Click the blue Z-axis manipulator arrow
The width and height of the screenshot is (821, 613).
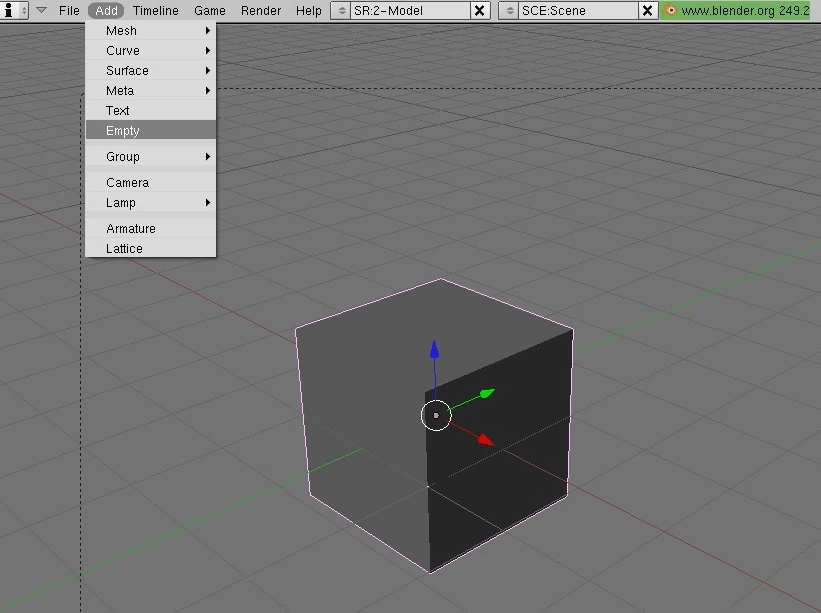(x=434, y=350)
